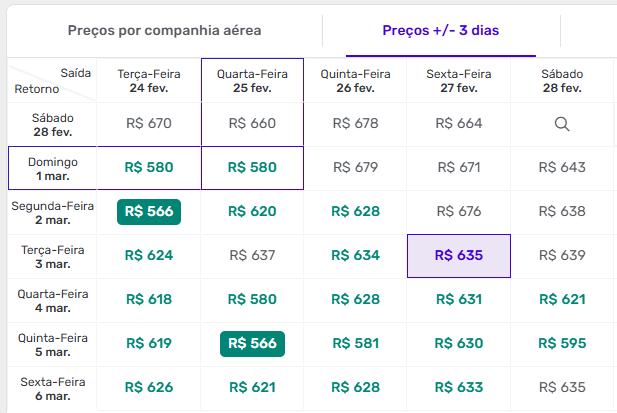Viewport: 617px width, 413px height.
Task: Select R$ 624 on Terça-Feira 3 mar. row
Action: pyautogui.click(x=149, y=255)
